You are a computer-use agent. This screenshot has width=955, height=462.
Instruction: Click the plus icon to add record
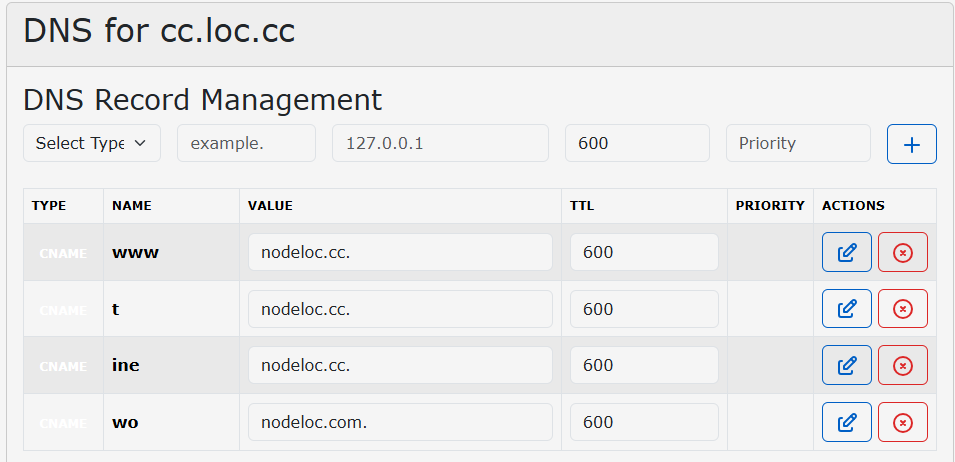911,144
